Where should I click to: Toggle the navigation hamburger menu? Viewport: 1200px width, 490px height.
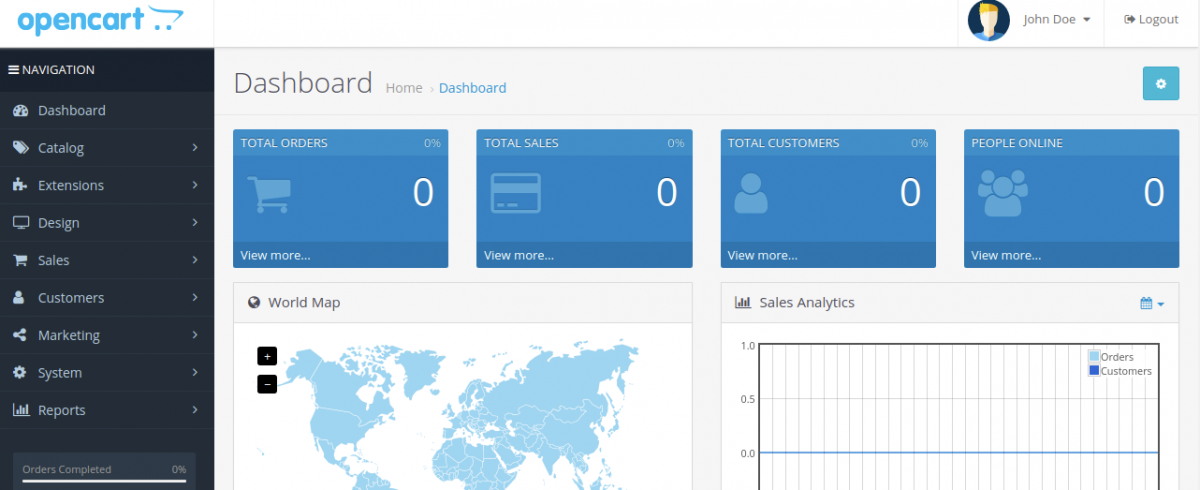pyautogui.click(x=14, y=70)
